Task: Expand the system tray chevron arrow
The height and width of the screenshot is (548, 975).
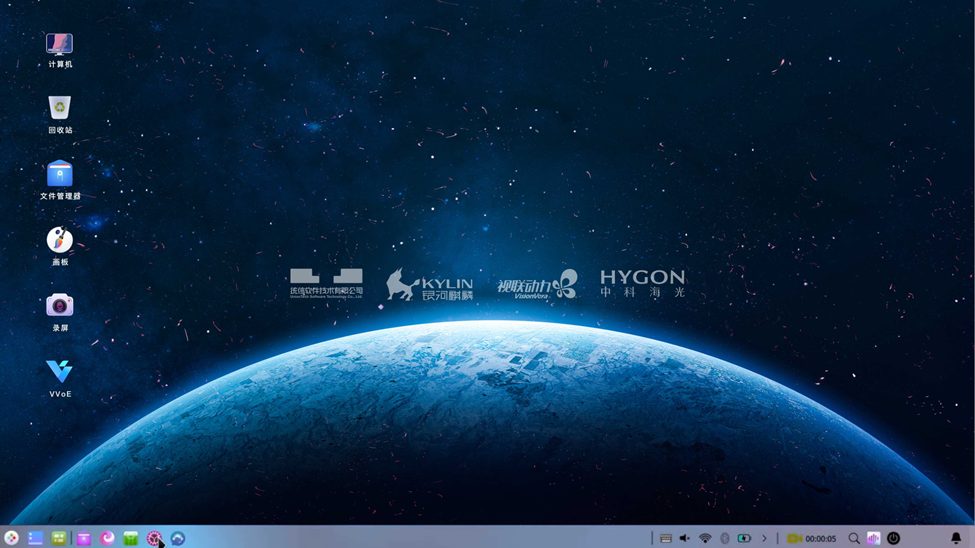Action: click(764, 538)
